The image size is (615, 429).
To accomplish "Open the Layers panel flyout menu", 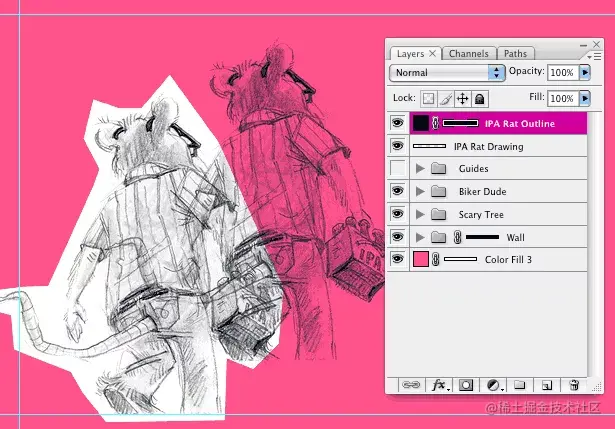I will pos(594,57).
